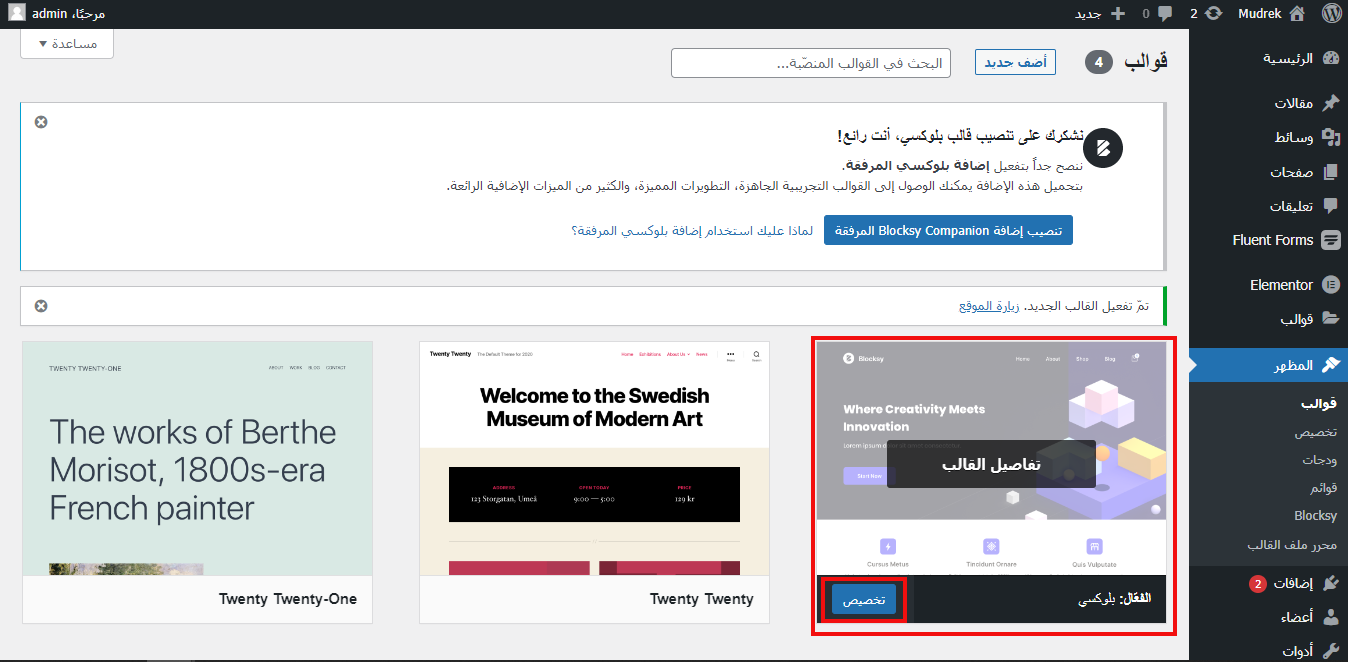Click the comment icon beside تعليقات
The width and height of the screenshot is (1348, 662).
[x=1330, y=206]
